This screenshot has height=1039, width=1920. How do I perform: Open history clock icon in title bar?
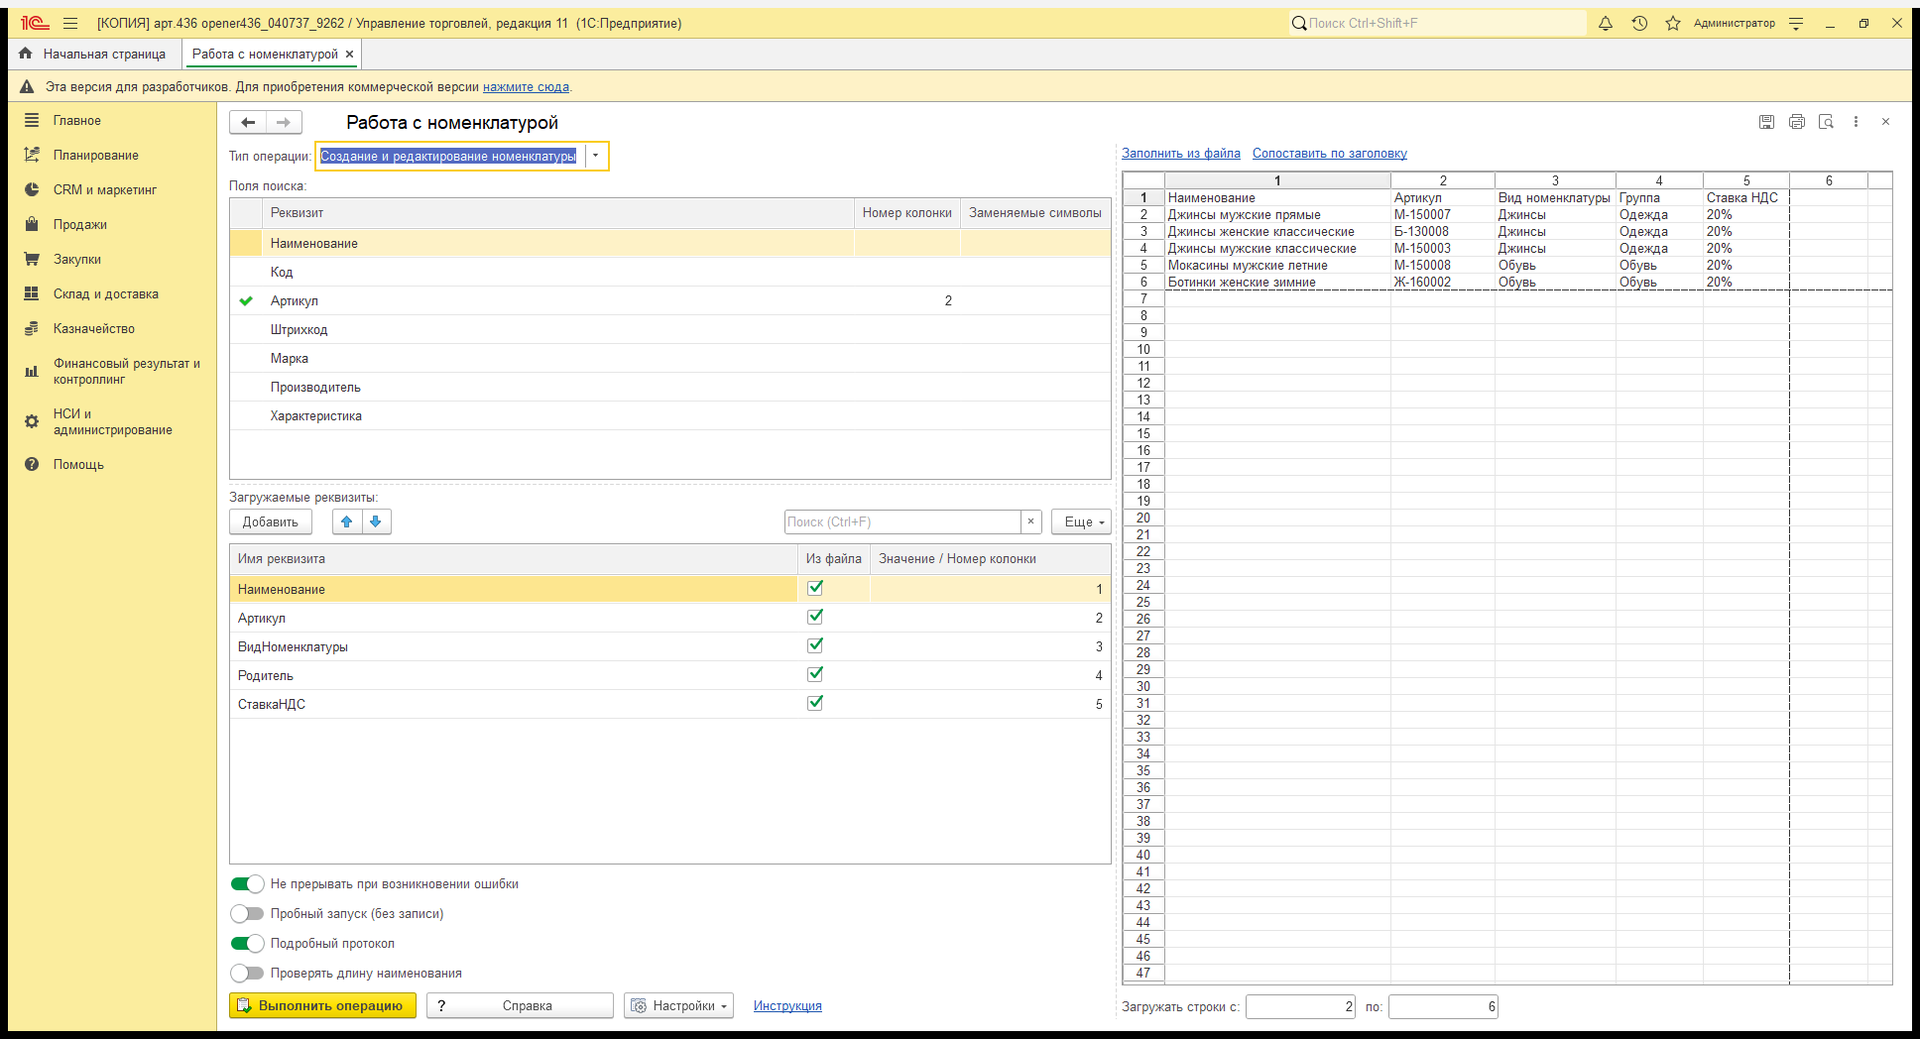[1639, 23]
